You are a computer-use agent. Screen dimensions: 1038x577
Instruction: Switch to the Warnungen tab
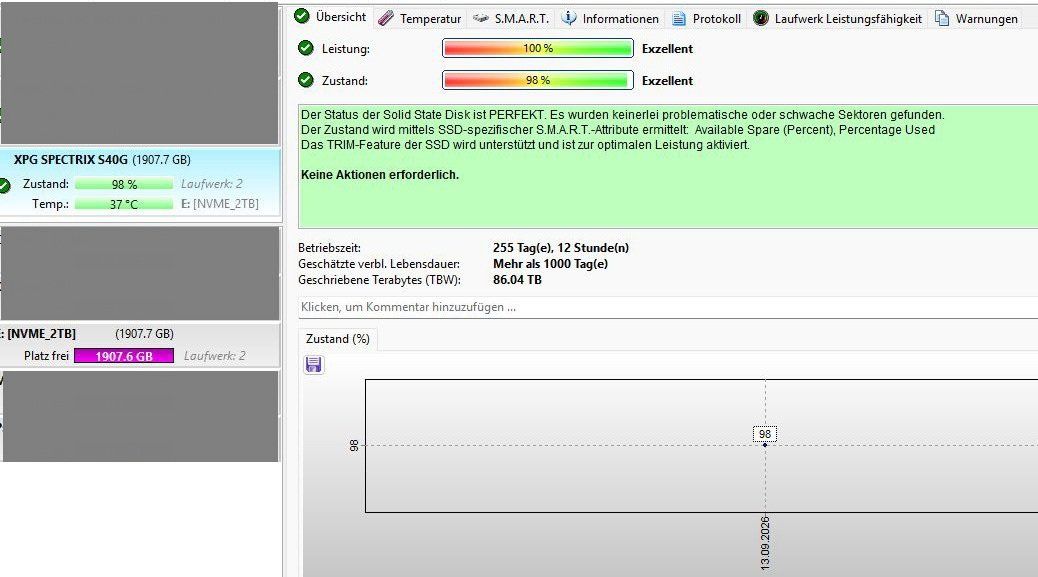click(976, 19)
